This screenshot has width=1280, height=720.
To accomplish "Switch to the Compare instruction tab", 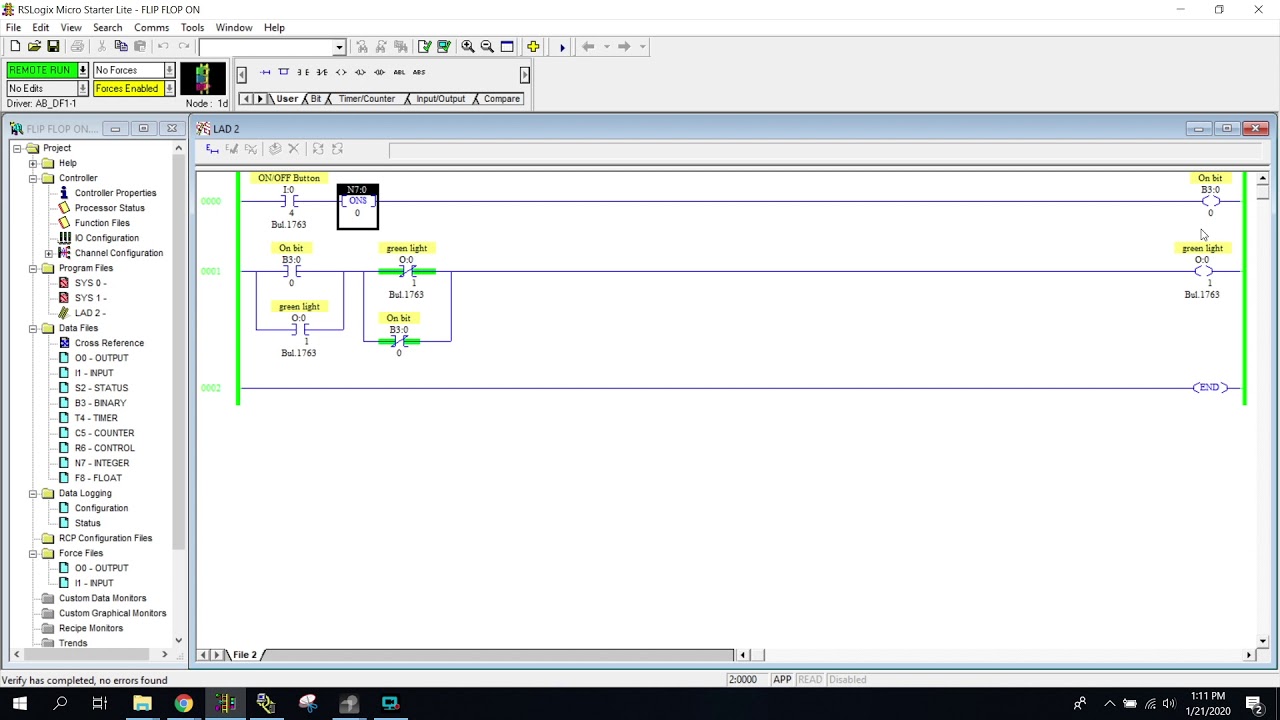I will tap(501, 99).
